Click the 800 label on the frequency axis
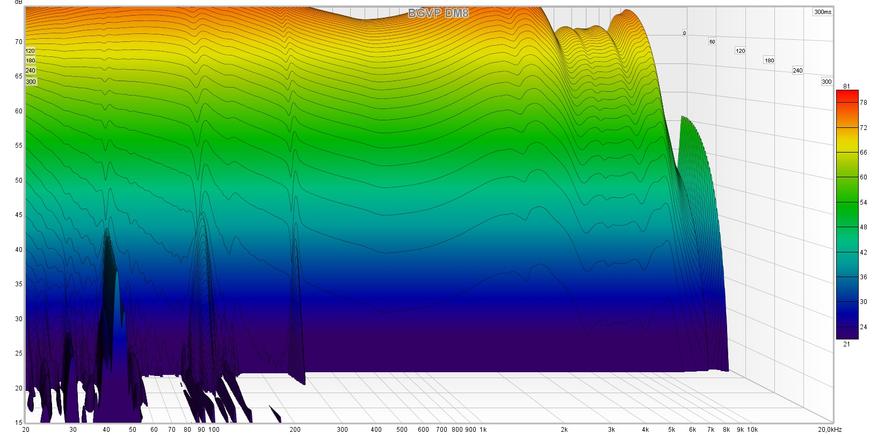The height and width of the screenshot is (435, 877). click(x=458, y=430)
